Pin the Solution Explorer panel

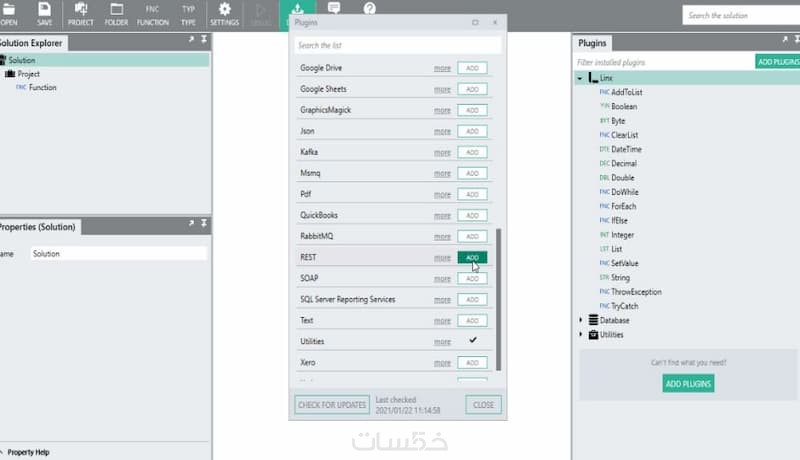coord(204,39)
